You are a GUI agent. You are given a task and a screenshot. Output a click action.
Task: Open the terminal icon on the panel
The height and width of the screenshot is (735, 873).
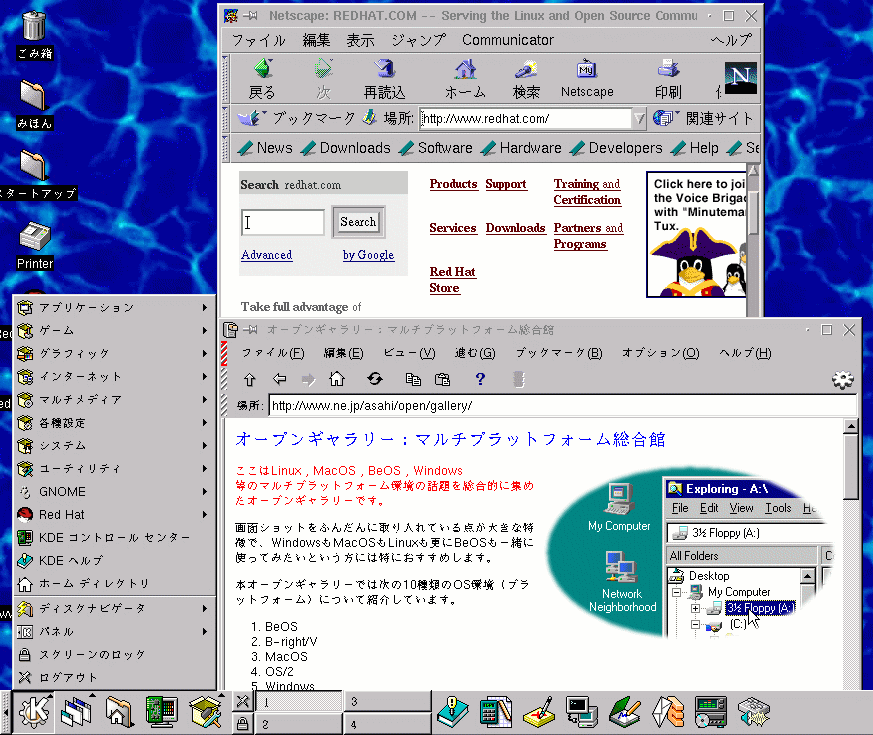click(x=581, y=712)
